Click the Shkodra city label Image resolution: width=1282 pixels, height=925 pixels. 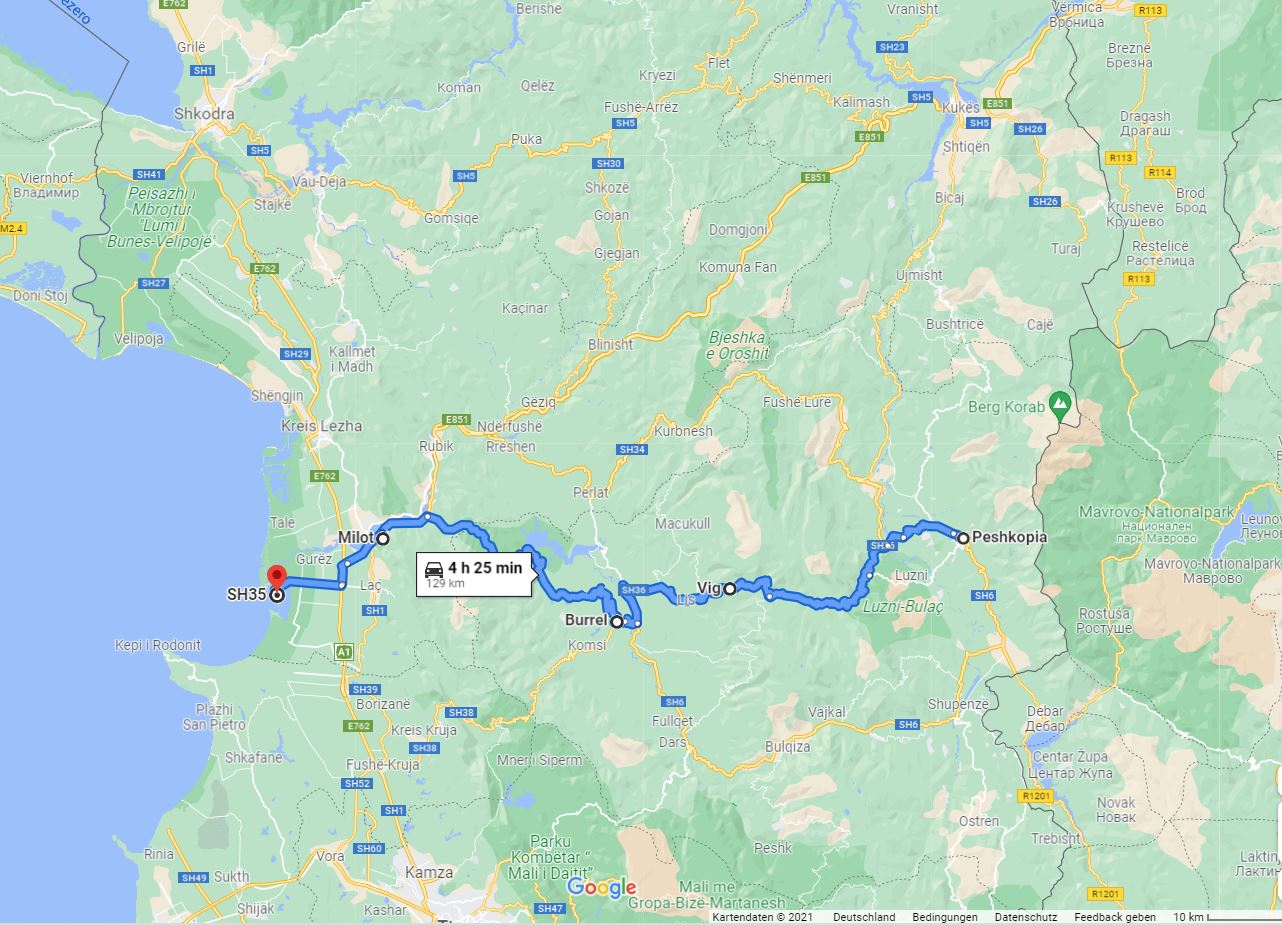coord(204,114)
